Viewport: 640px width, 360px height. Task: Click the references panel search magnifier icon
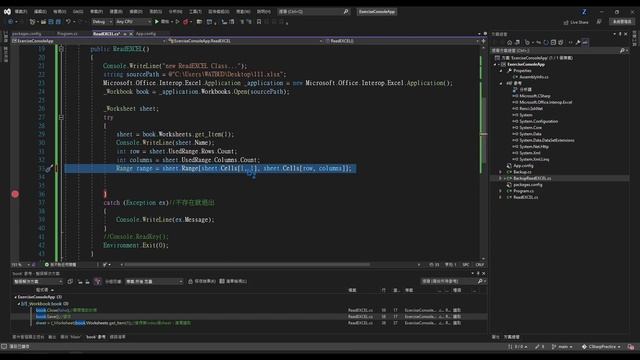tap(480, 281)
